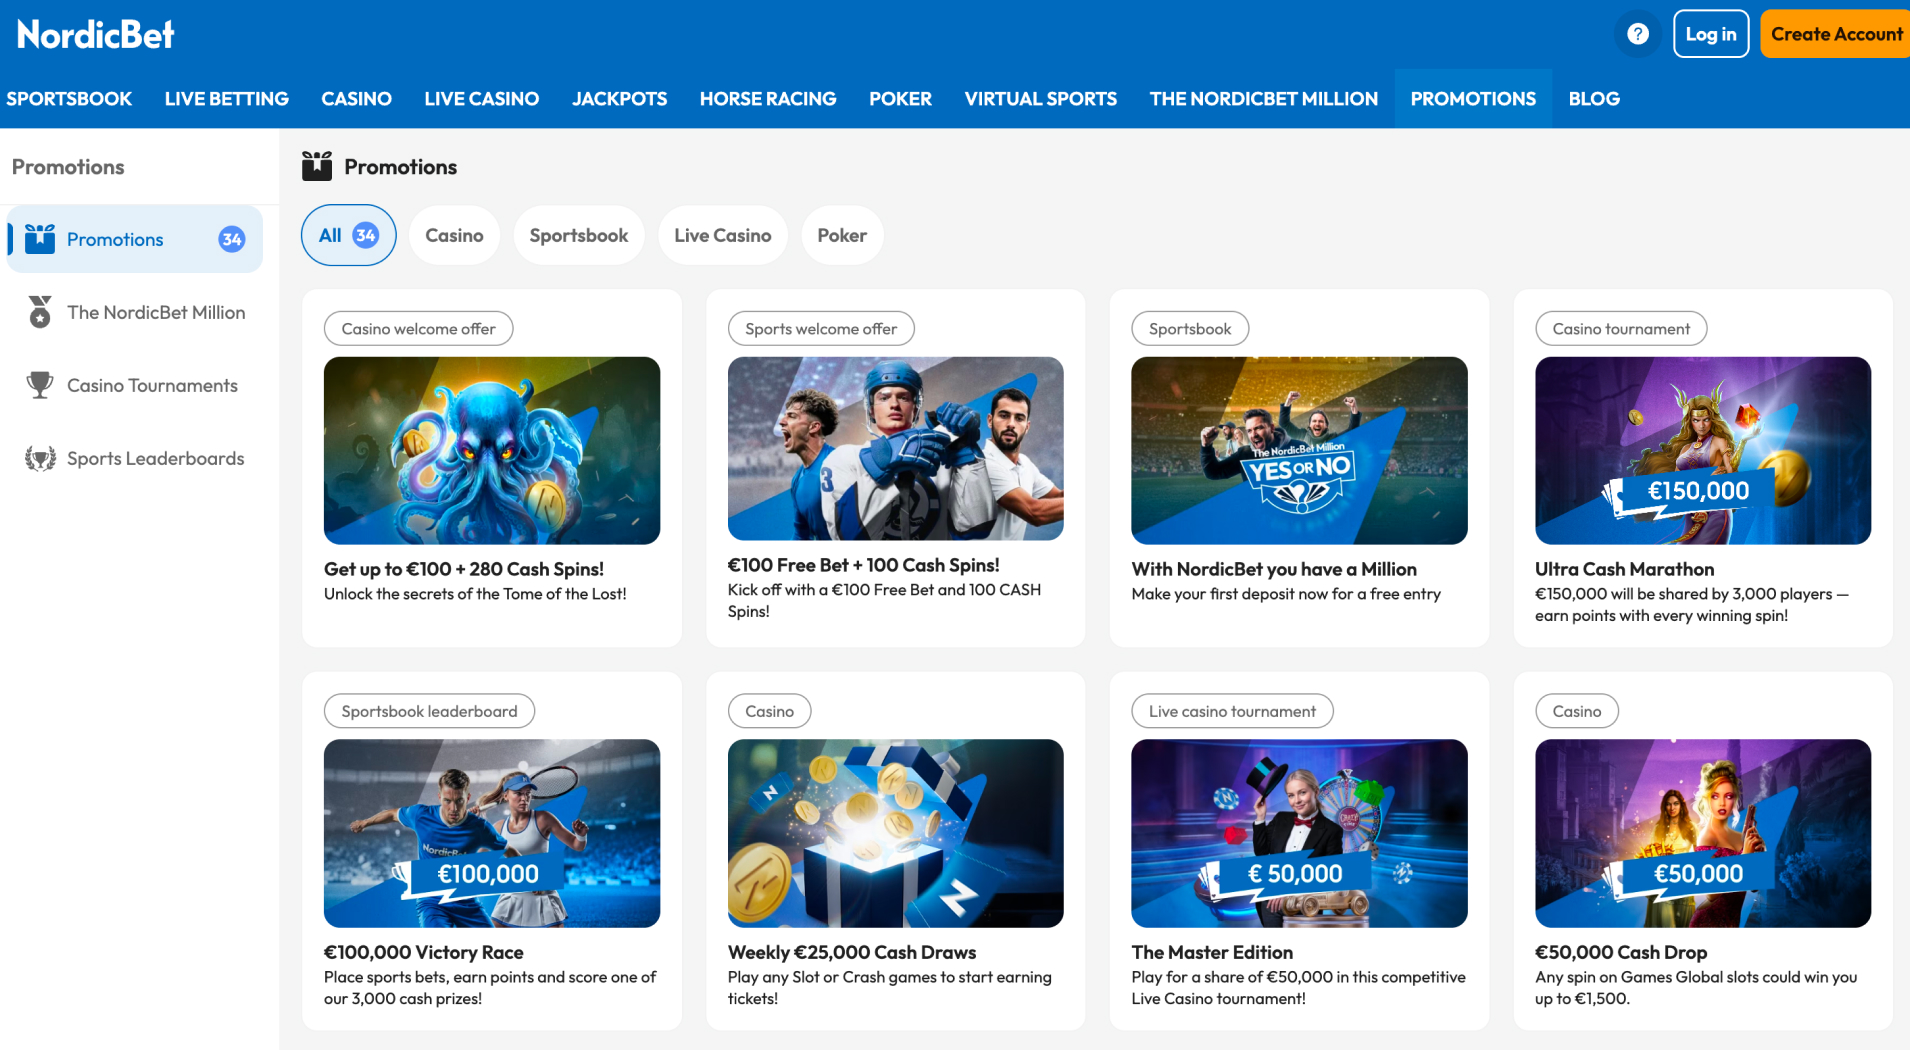This screenshot has height=1050, width=1910.
Task: Click the 34 count badge in sidebar
Action: pyautogui.click(x=232, y=239)
